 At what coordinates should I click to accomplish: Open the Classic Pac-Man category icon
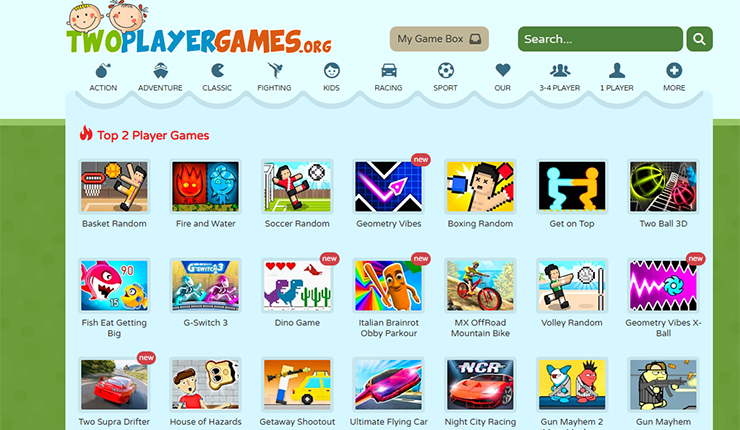[217, 71]
